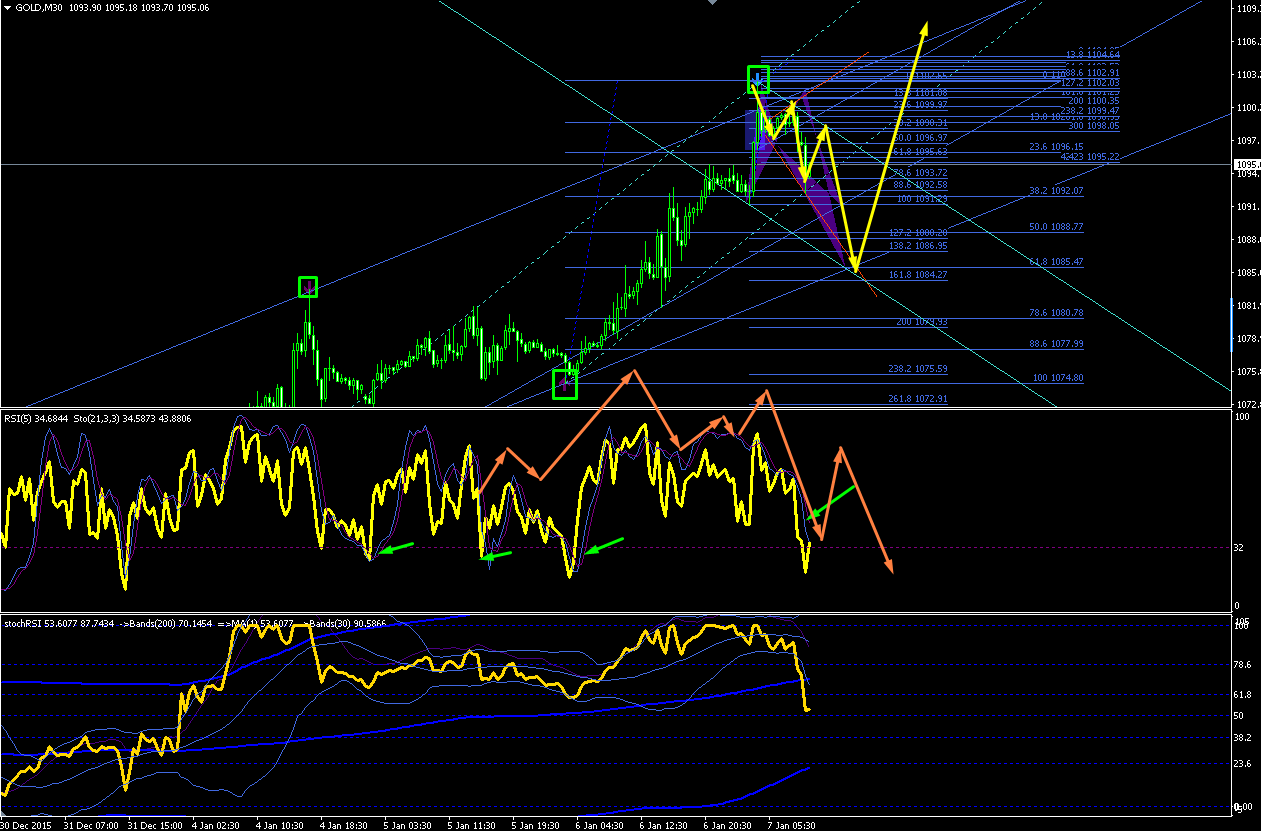
Task: Click the gray chart shift marker on top edge
Action: point(711,3)
